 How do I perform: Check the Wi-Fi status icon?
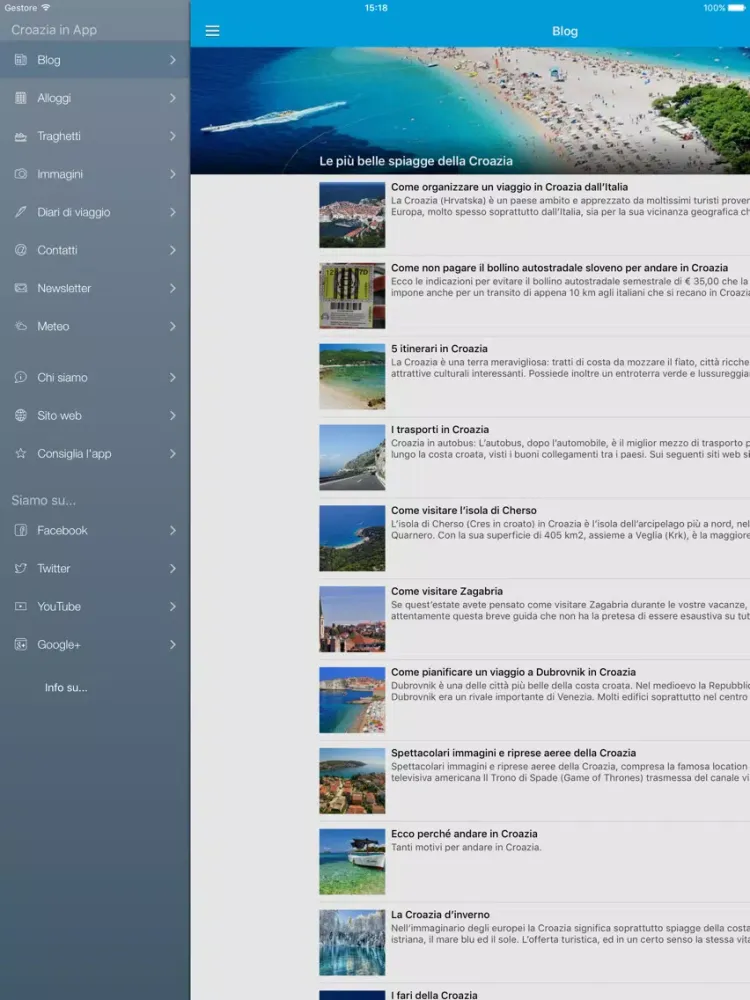pos(45,8)
